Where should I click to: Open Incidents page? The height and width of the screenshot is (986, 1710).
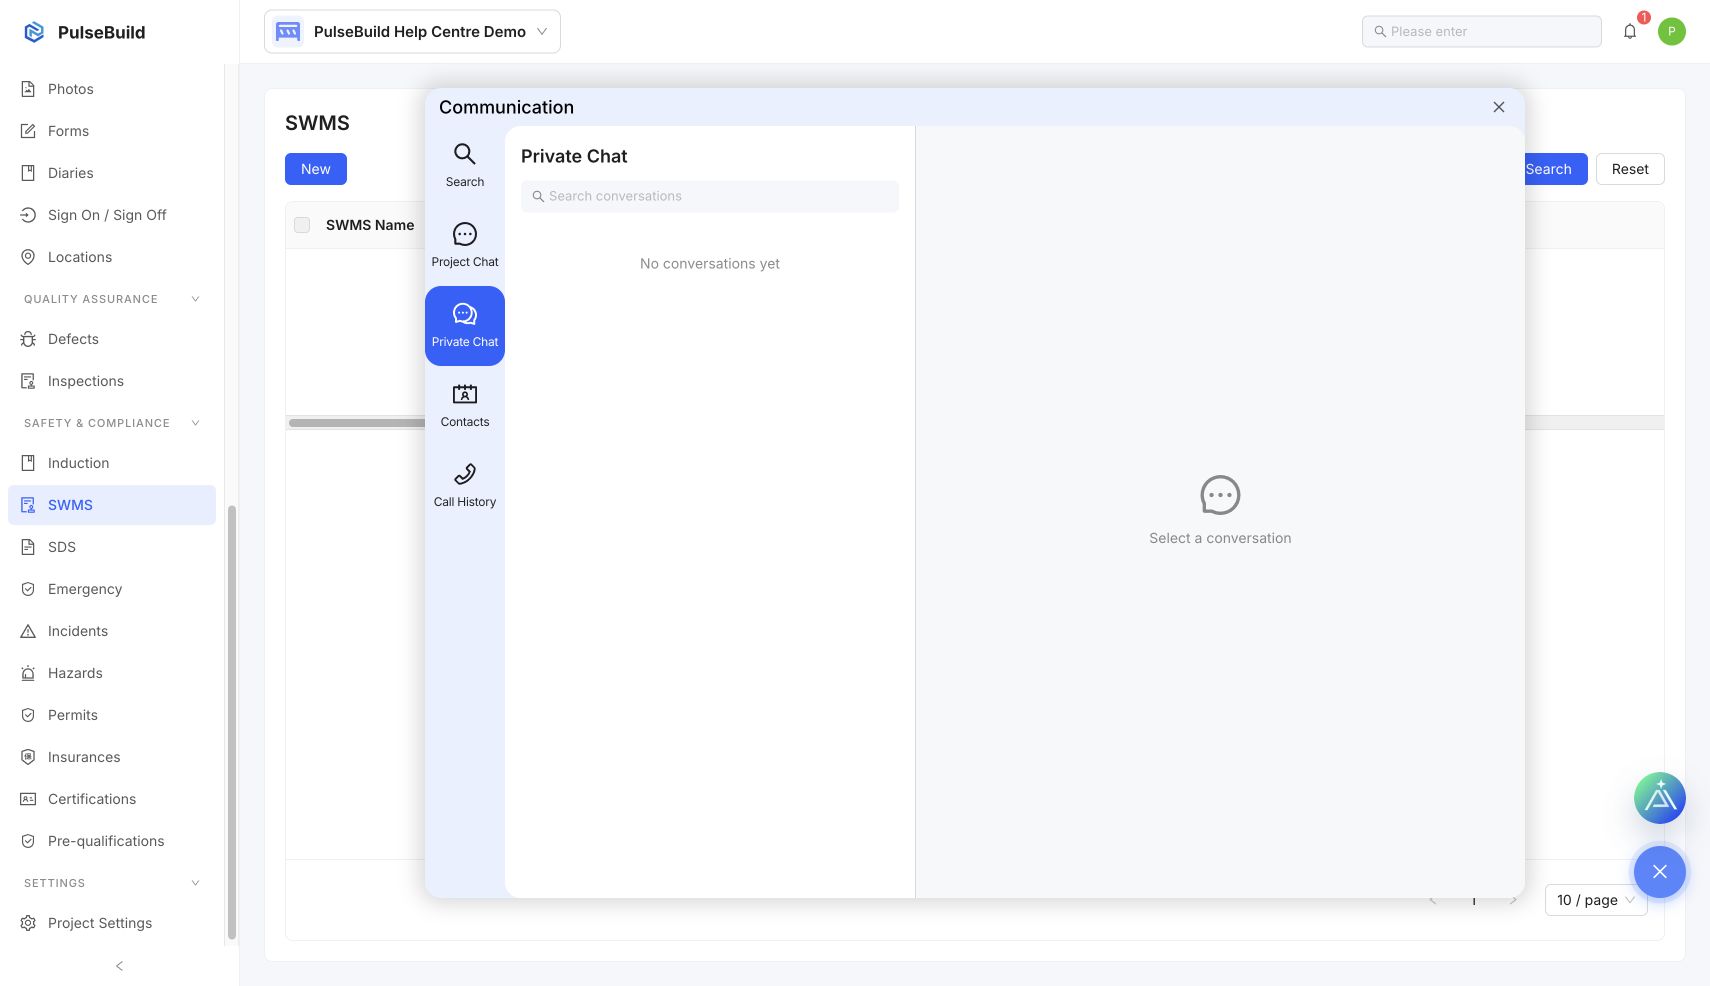coord(112,631)
